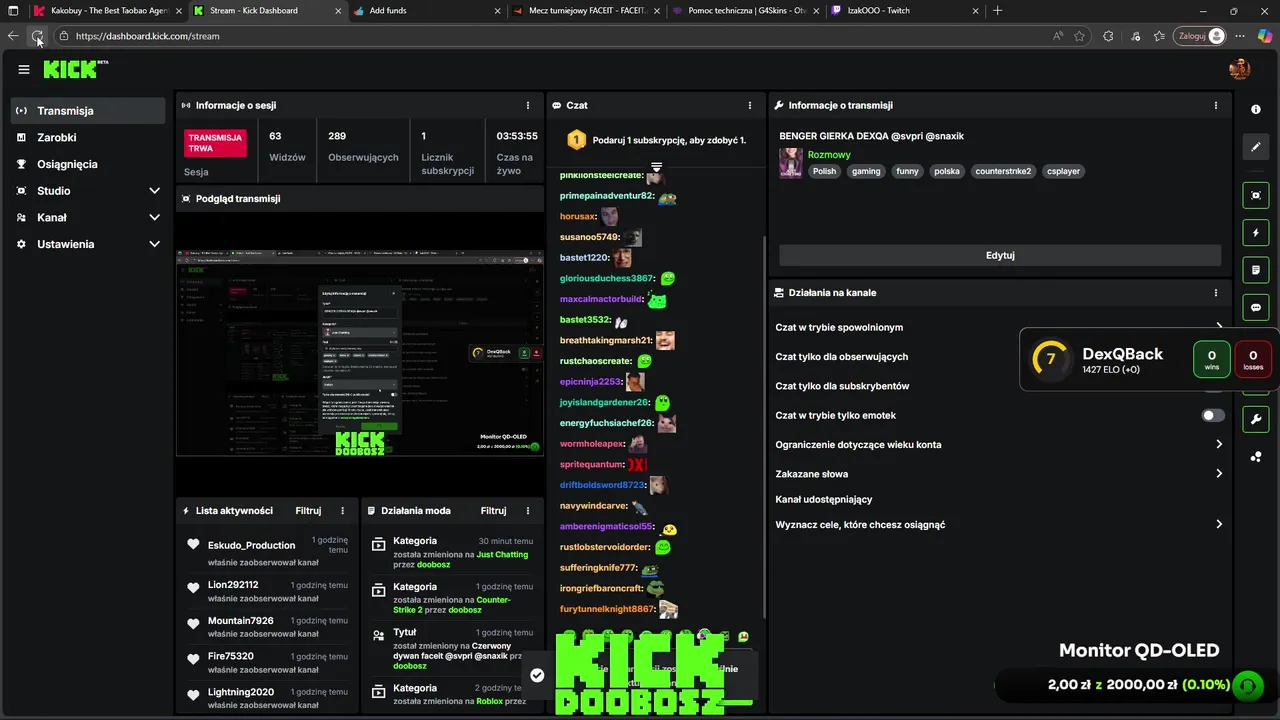Screen dimensions: 1280x720
Task: Open the Just Chatting link in Działania moda
Action: [x=502, y=554]
